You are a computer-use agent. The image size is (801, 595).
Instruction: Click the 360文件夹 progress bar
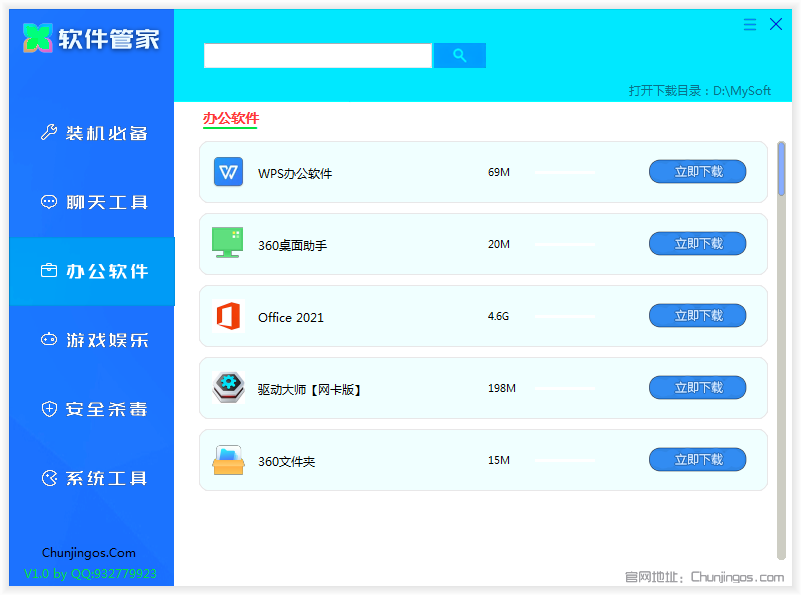pos(565,461)
